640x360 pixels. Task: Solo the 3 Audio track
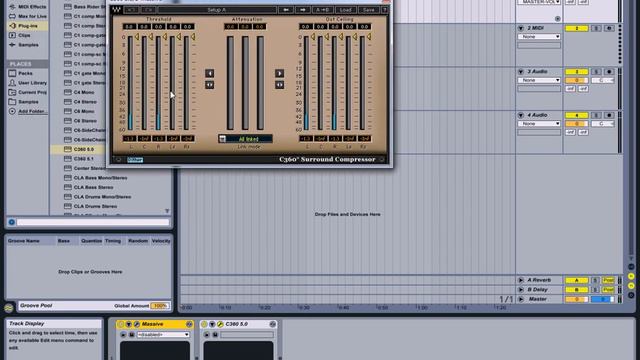[596, 72]
